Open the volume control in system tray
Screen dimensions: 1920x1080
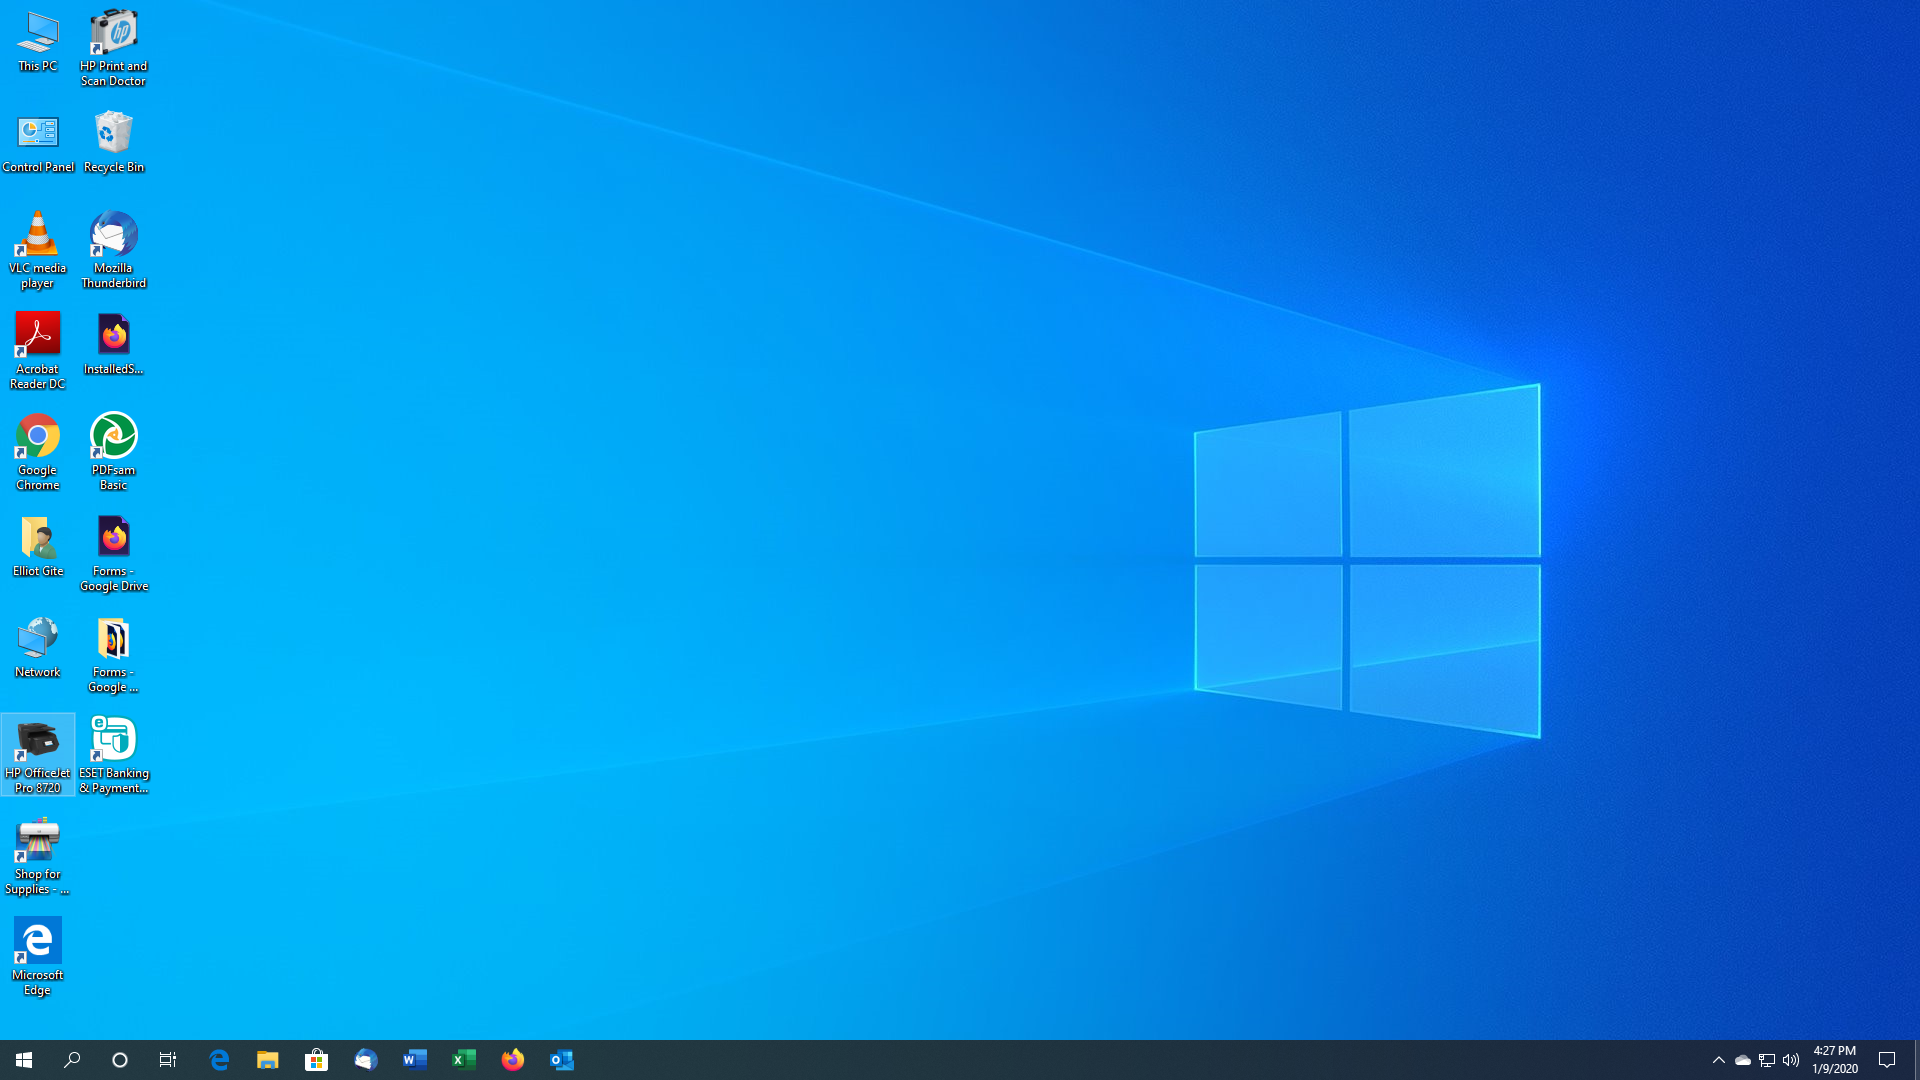1791,1060
